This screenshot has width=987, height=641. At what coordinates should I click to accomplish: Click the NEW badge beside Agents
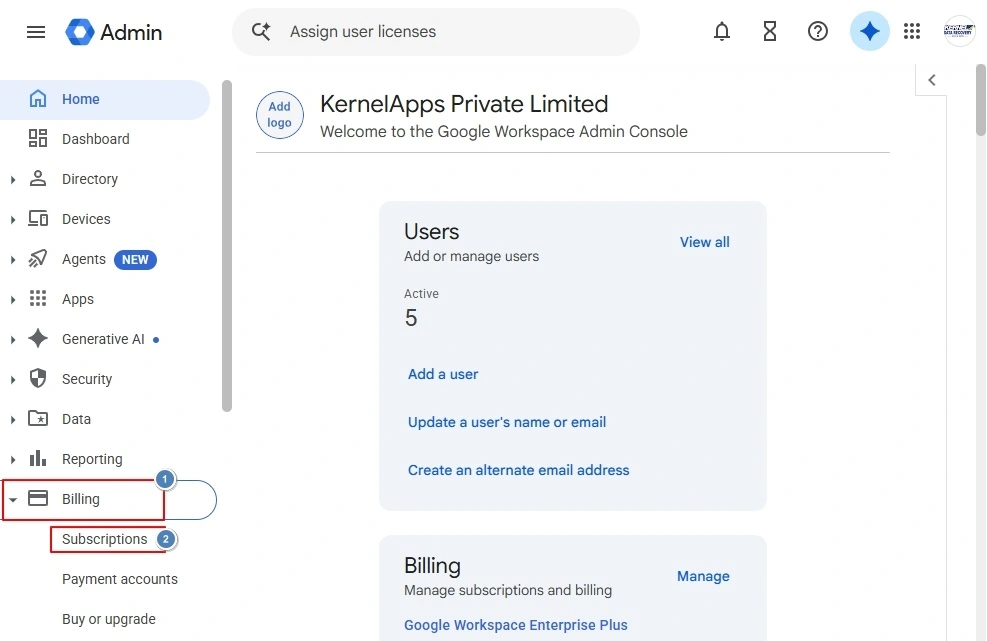point(135,259)
